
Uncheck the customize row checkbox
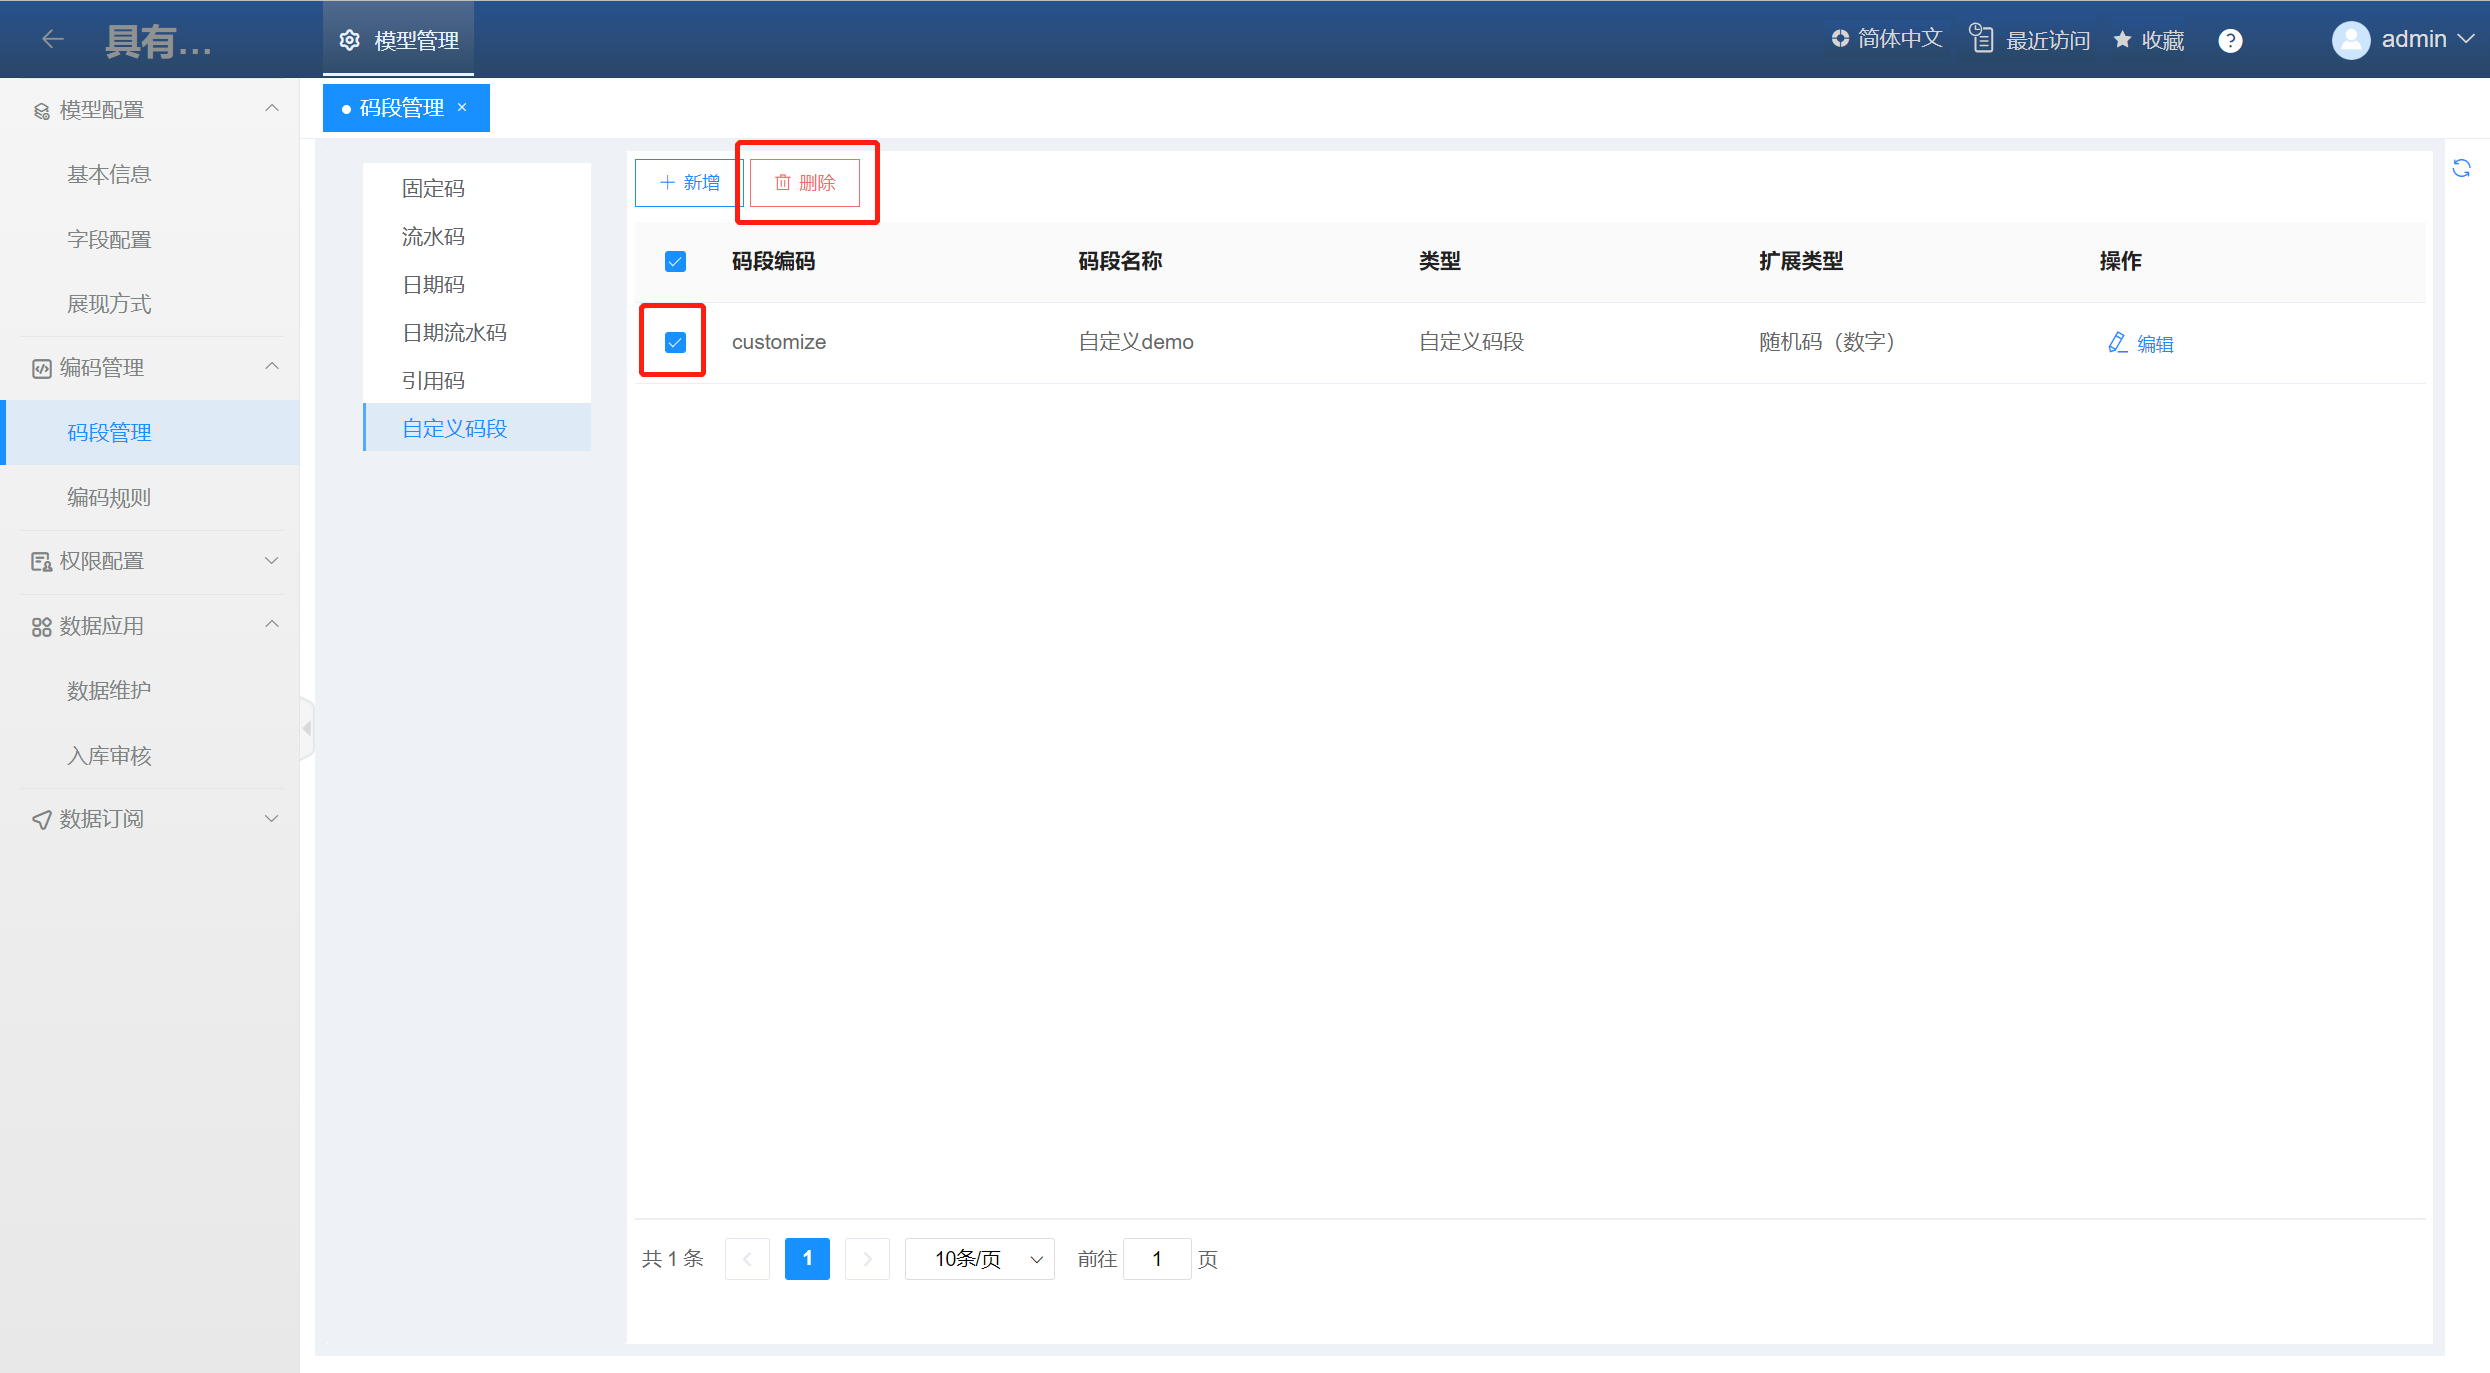pyautogui.click(x=675, y=343)
